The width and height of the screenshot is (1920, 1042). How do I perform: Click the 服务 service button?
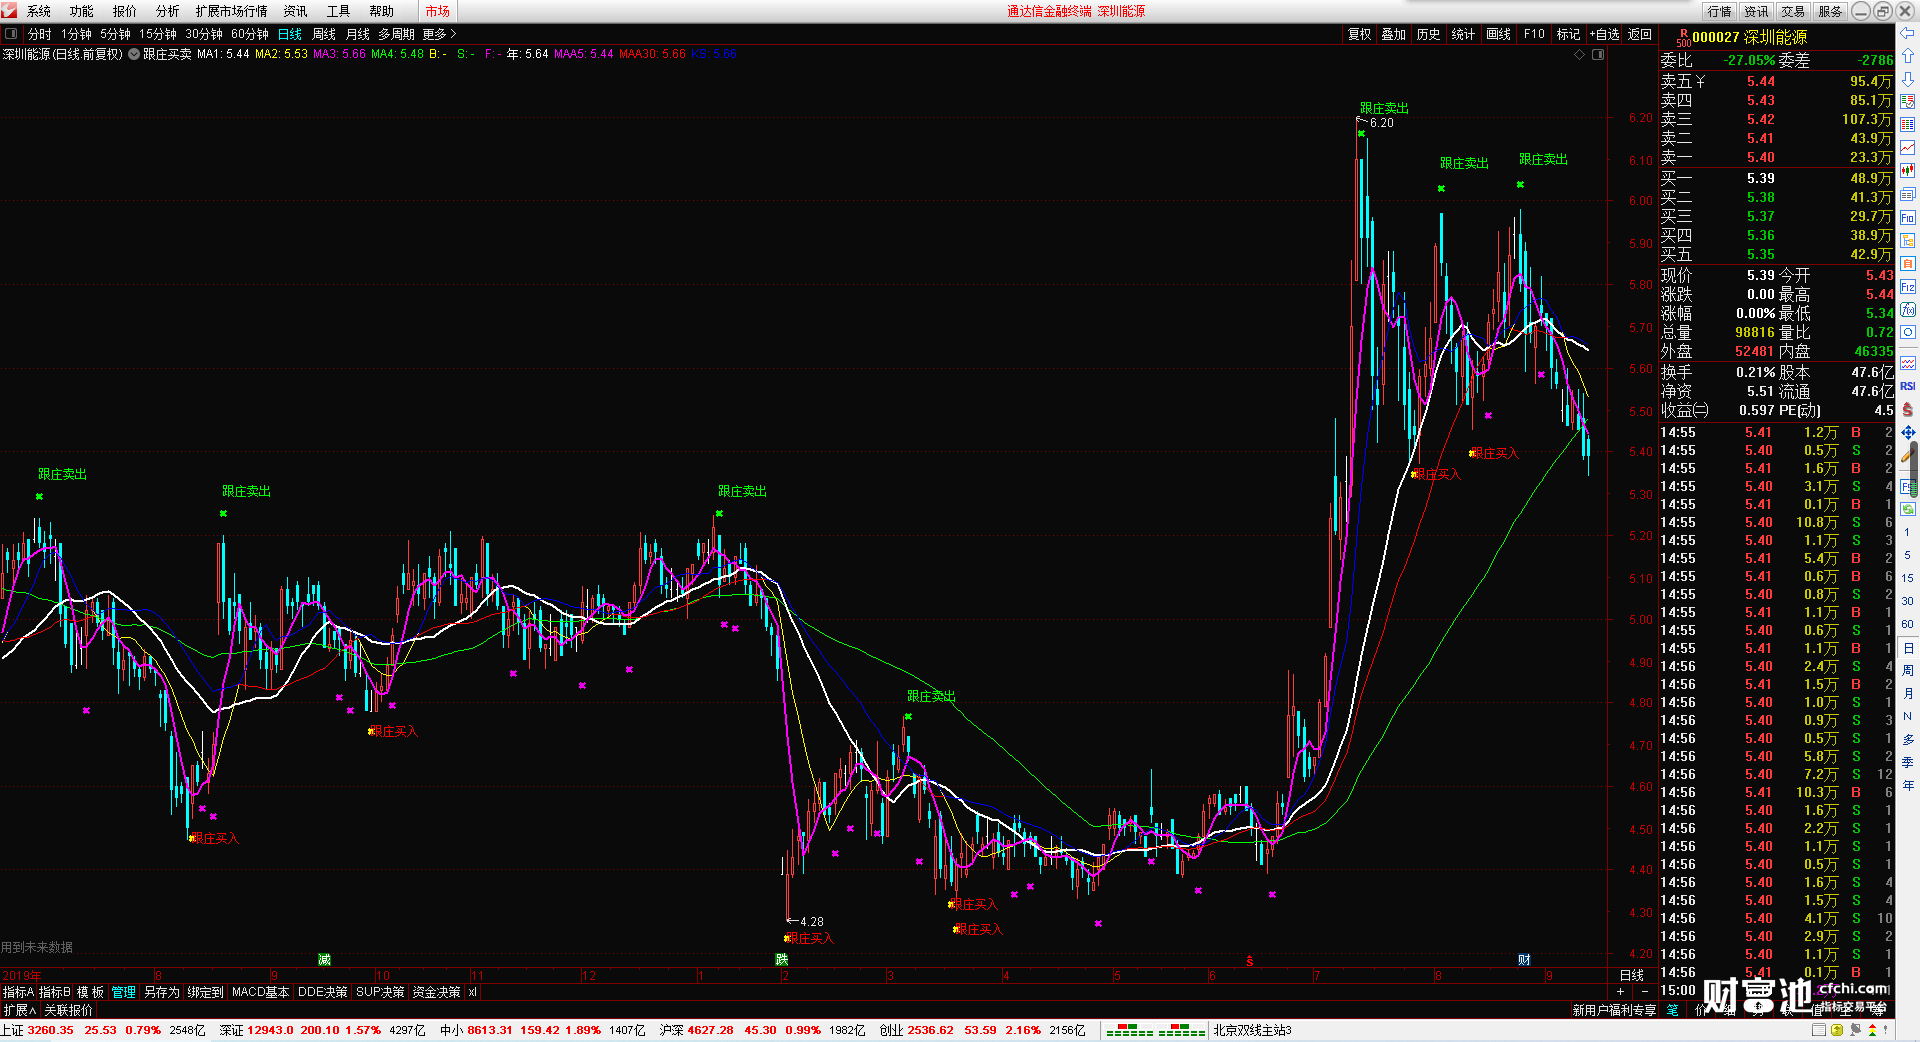pyautogui.click(x=1830, y=11)
